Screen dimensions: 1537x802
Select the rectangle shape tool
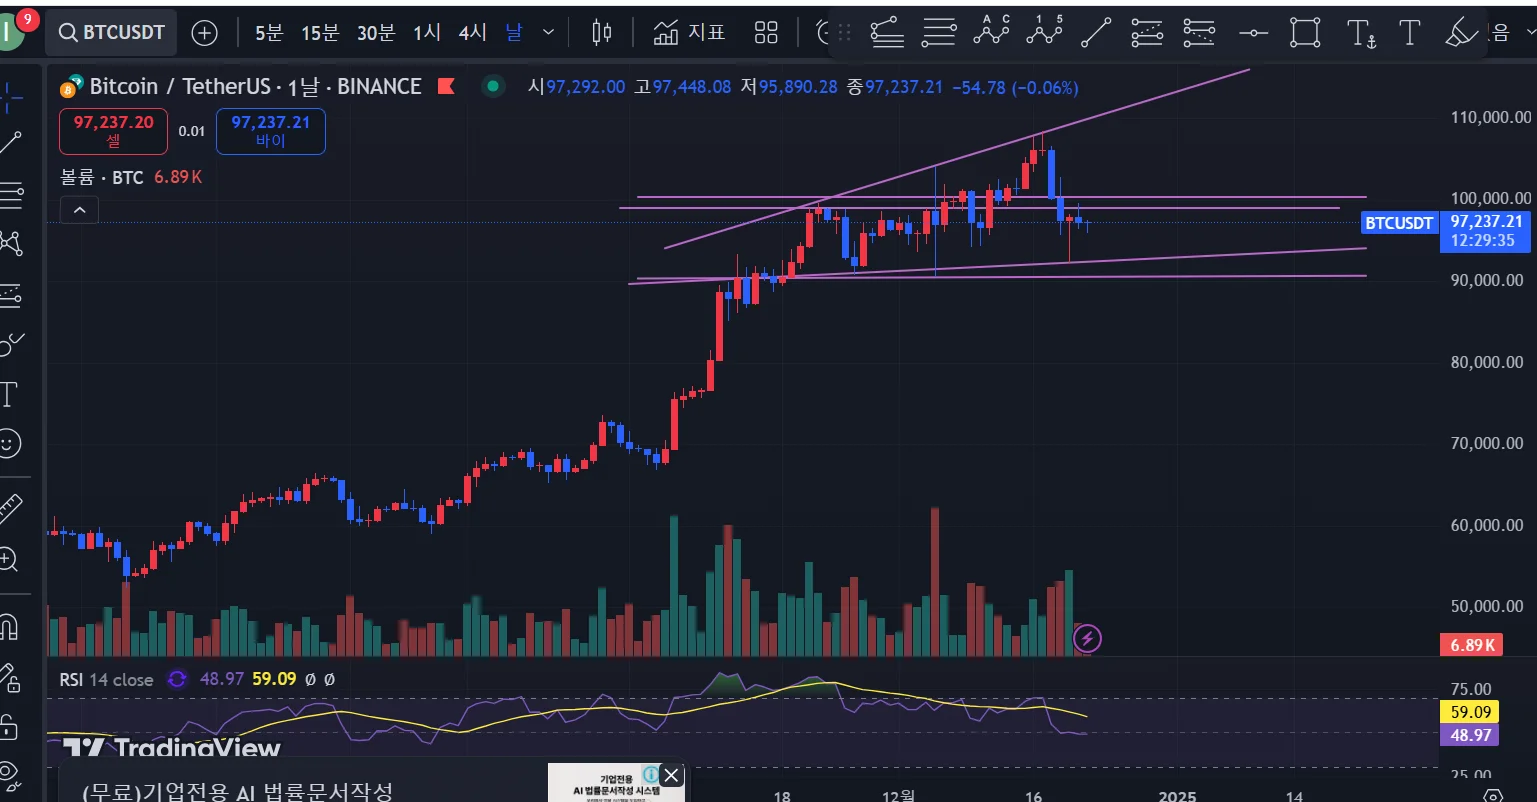(x=1305, y=33)
